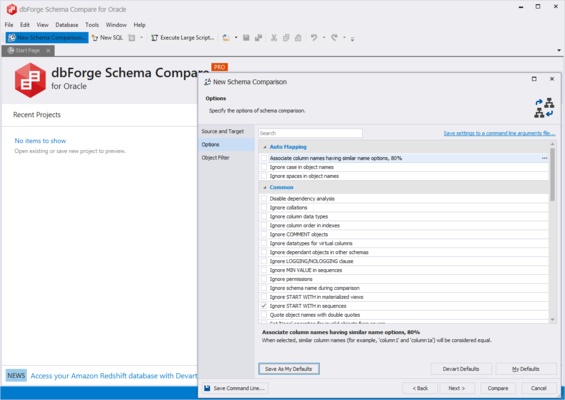Click Save As My Defaults button
The image size is (565, 400).
point(289,369)
